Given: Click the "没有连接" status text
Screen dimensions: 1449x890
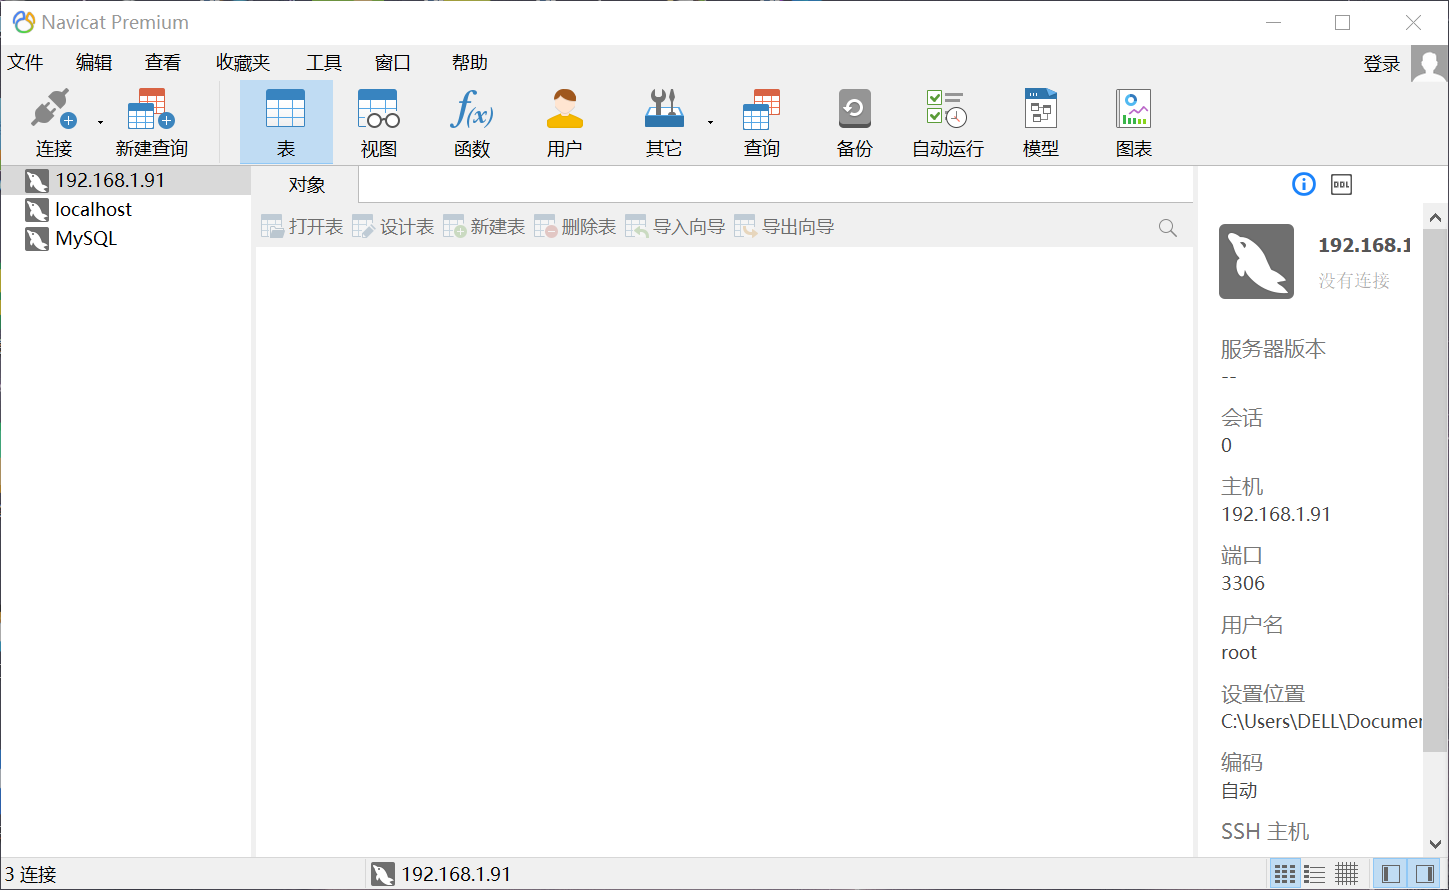Looking at the screenshot, I should click(x=1354, y=281).
